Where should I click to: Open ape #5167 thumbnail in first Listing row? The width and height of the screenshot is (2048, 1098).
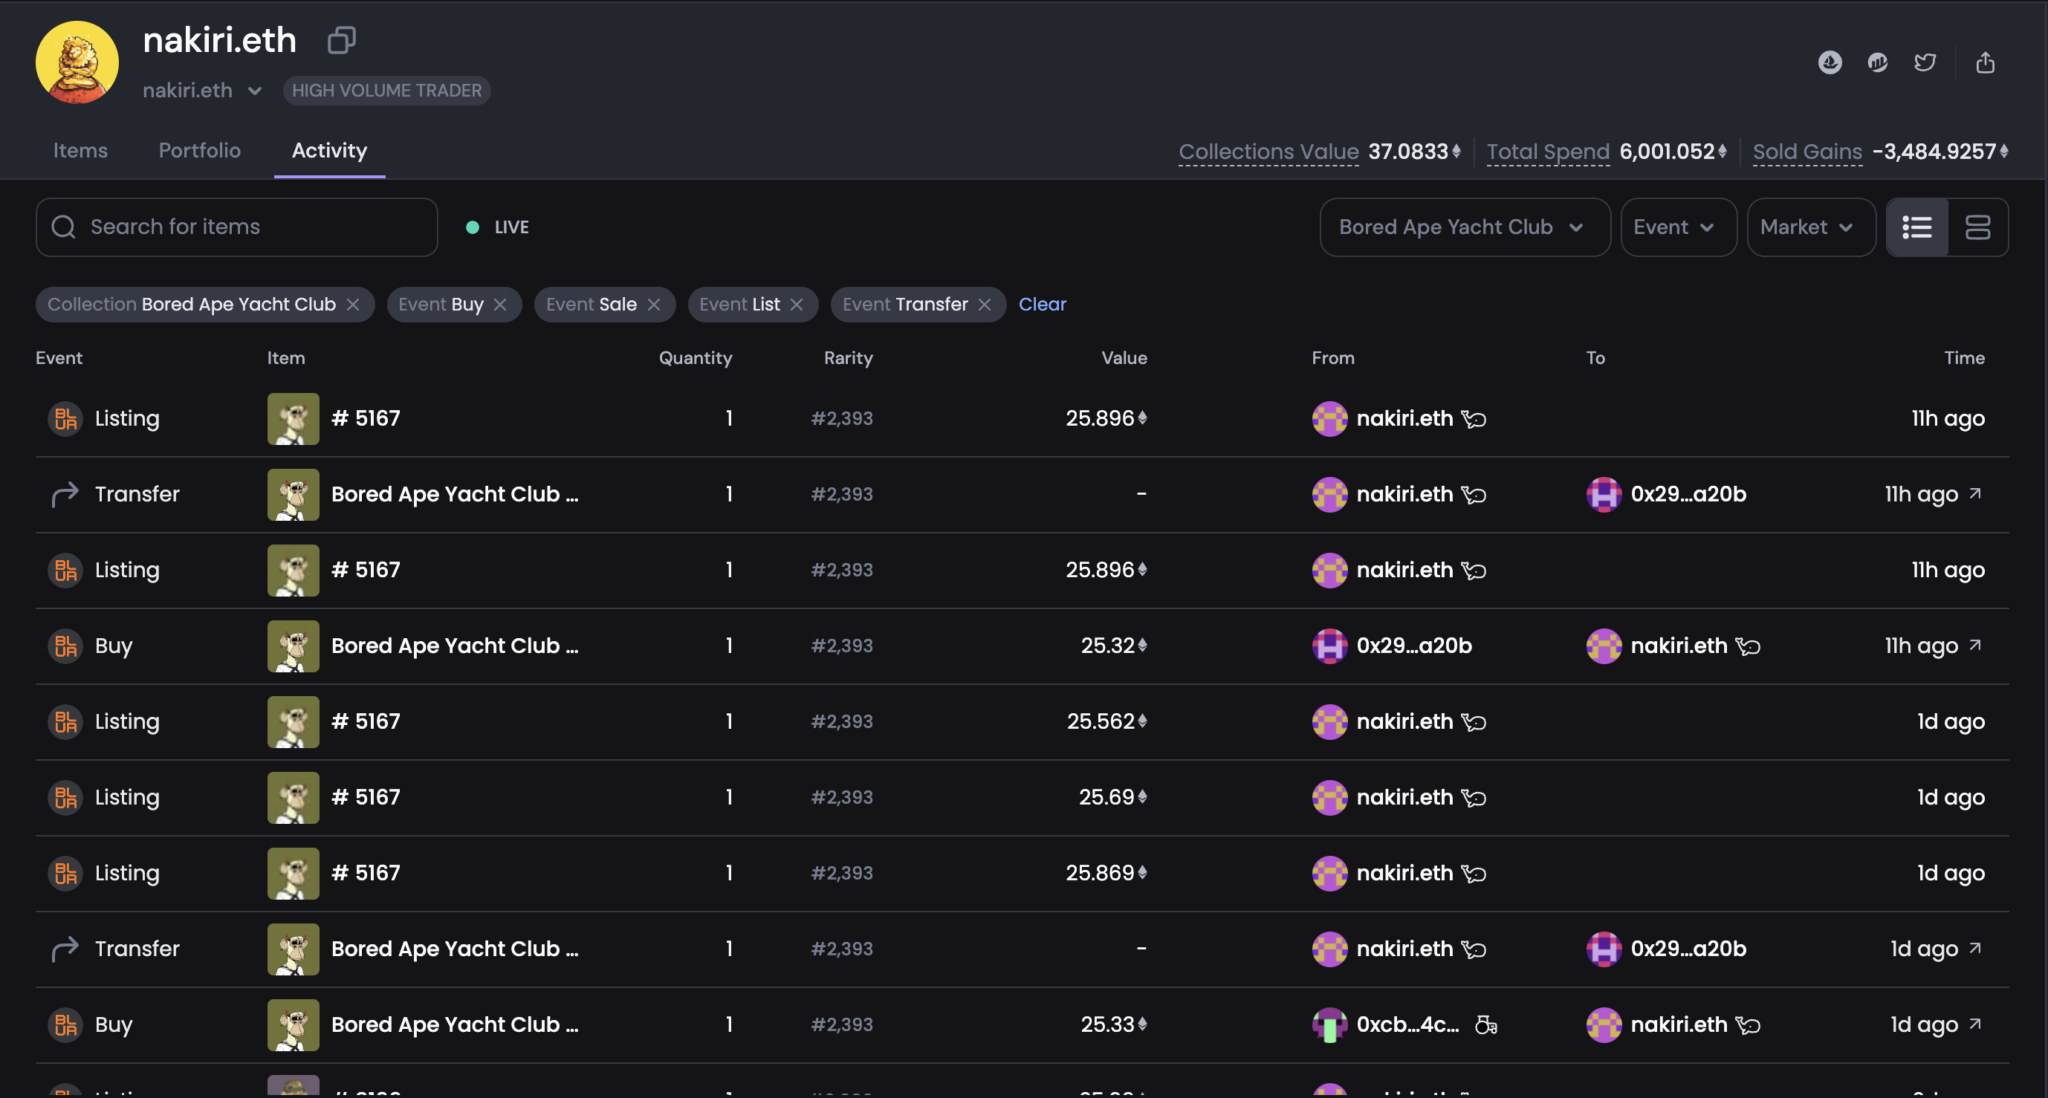coord(293,419)
